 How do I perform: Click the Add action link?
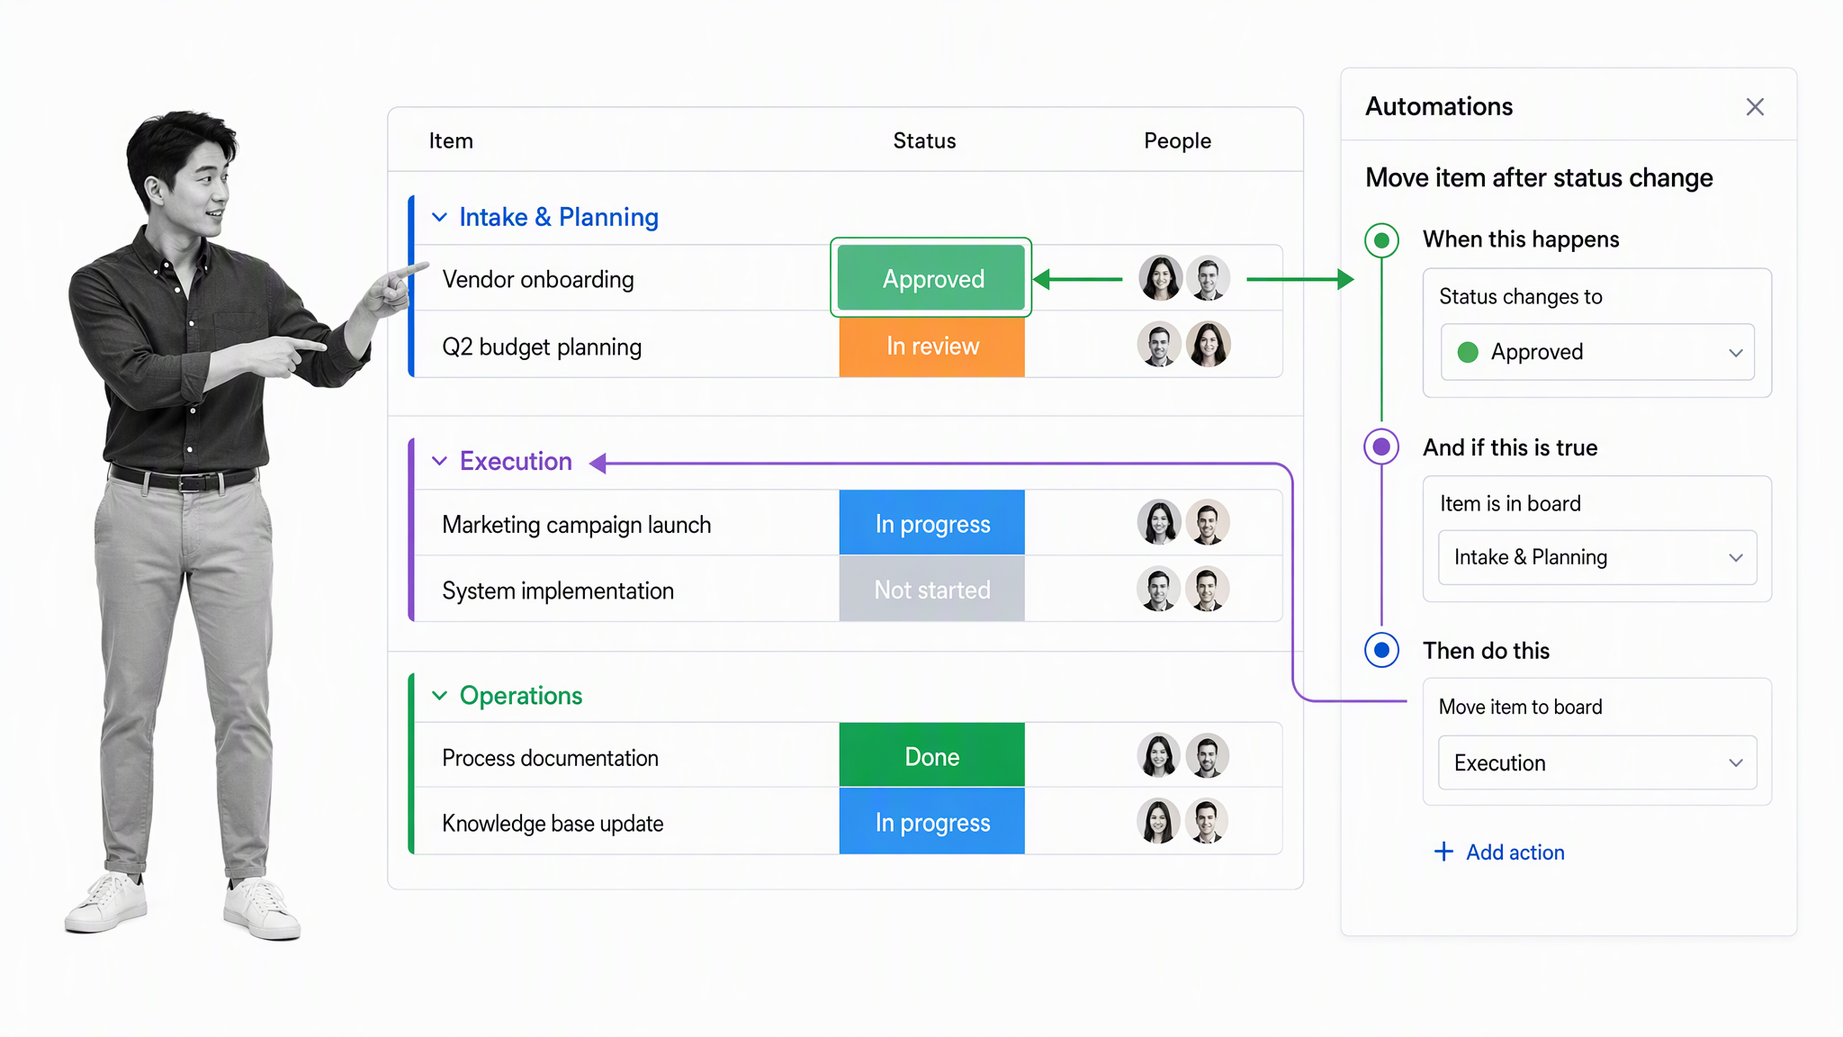1515,852
